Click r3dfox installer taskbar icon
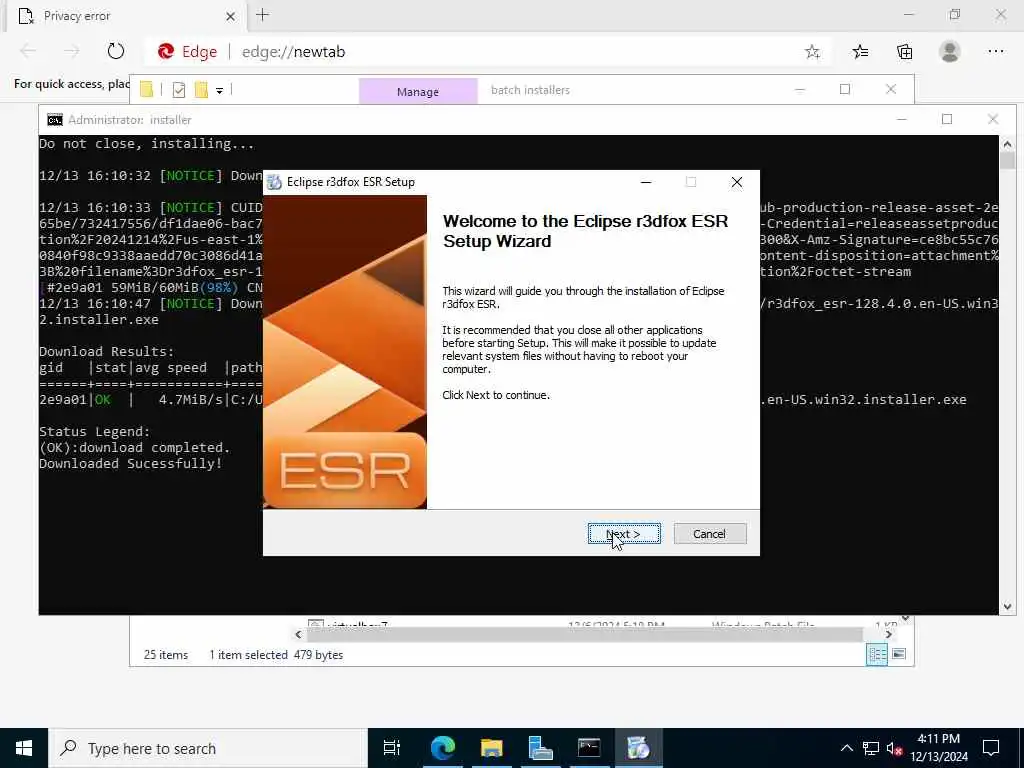This screenshot has width=1024, height=768. pyautogui.click(x=638, y=748)
